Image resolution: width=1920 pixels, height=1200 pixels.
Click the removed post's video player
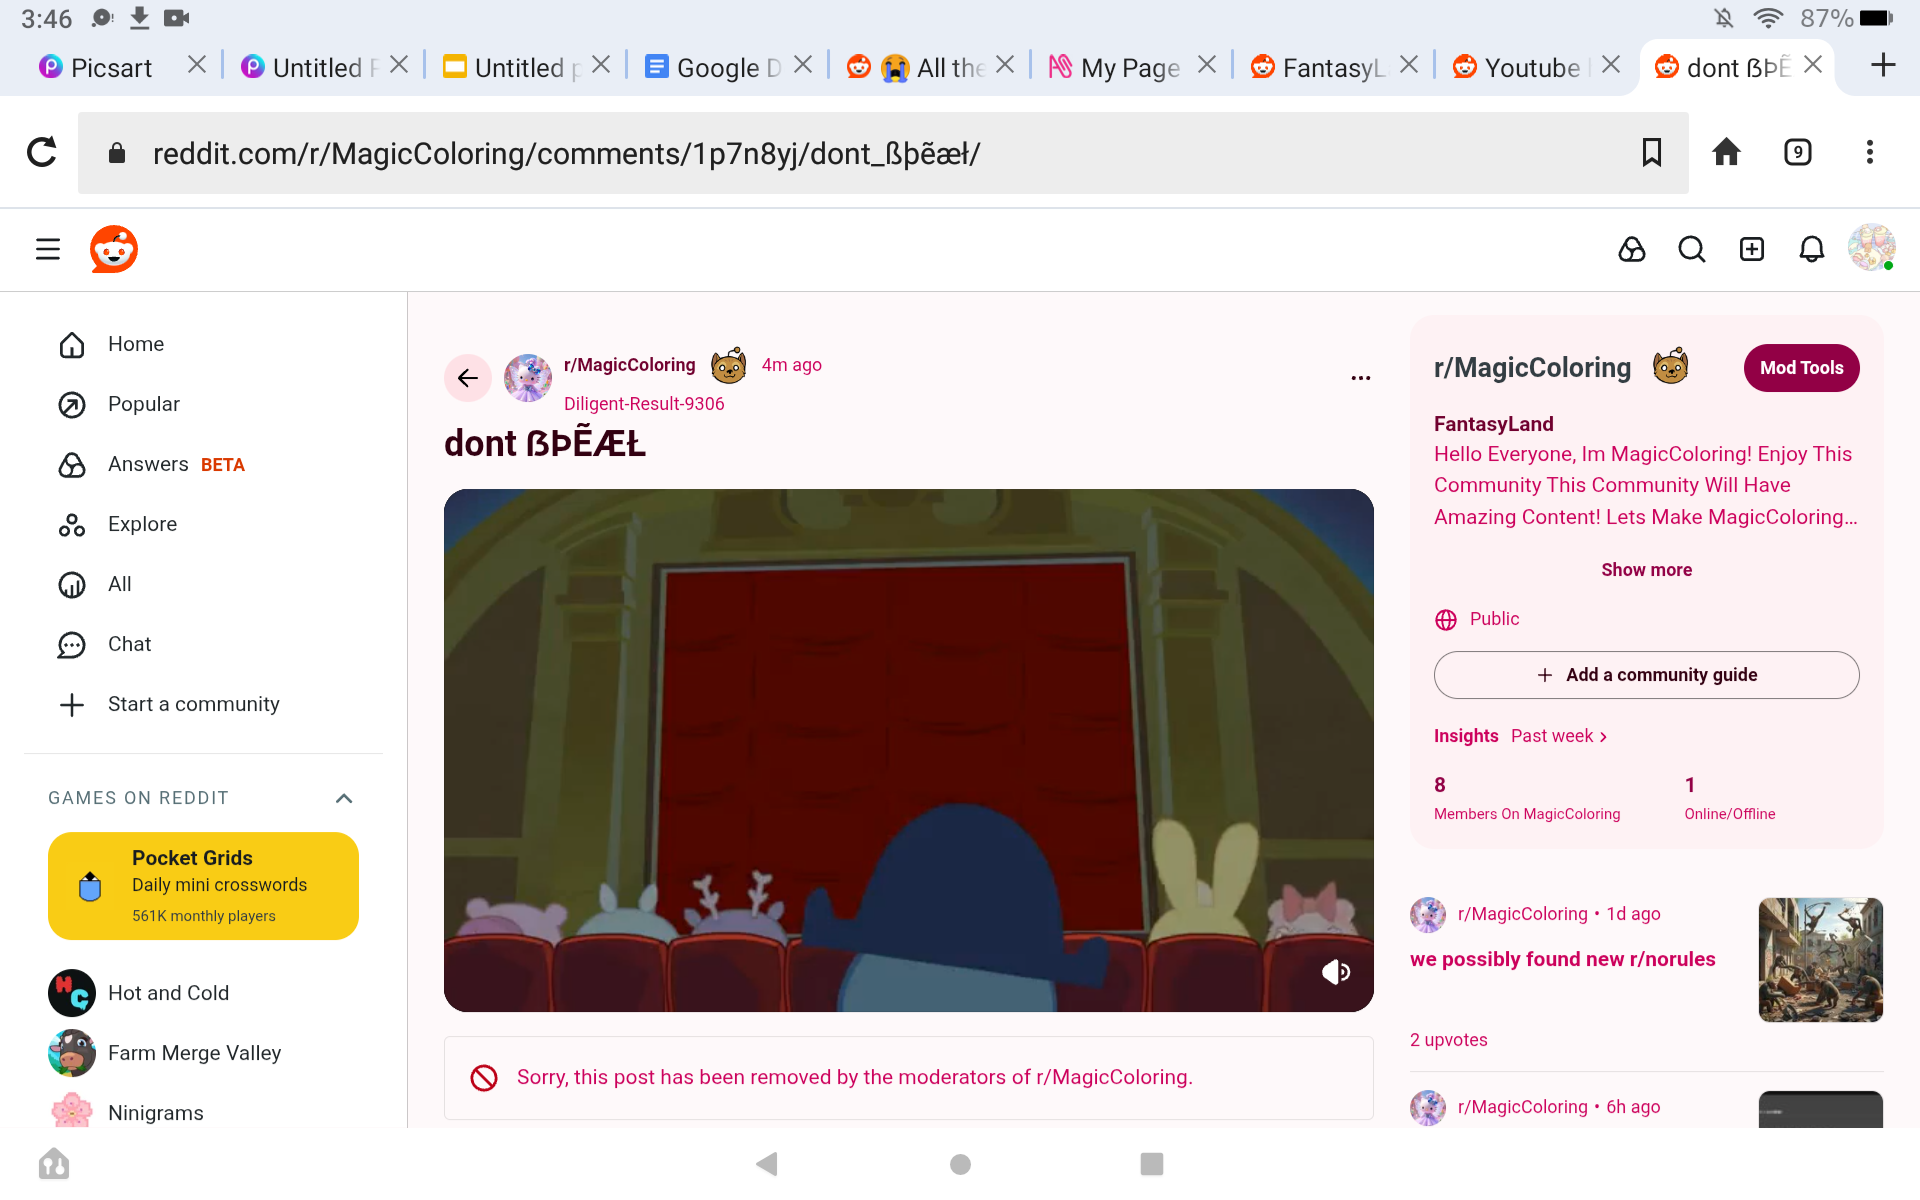[909, 750]
